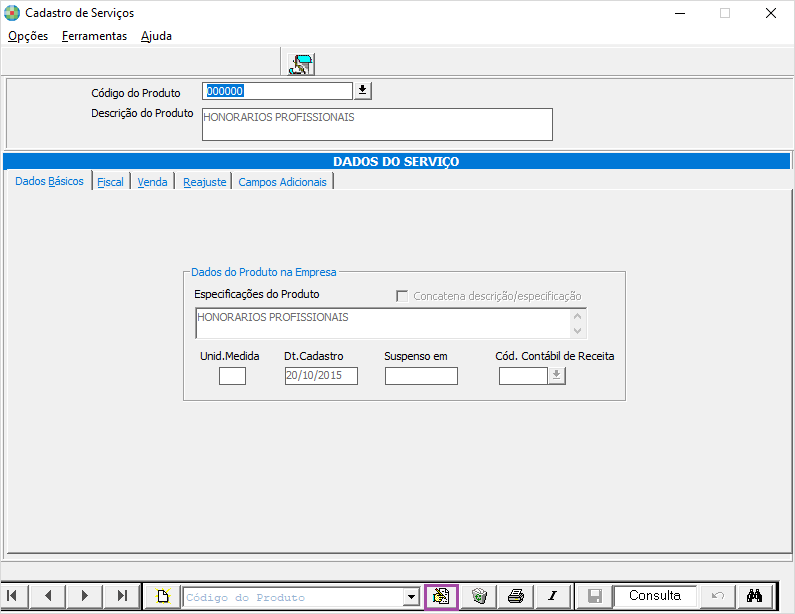This screenshot has height=614, width=795.
Task: Click the binoculars search icon
Action: point(755,596)
